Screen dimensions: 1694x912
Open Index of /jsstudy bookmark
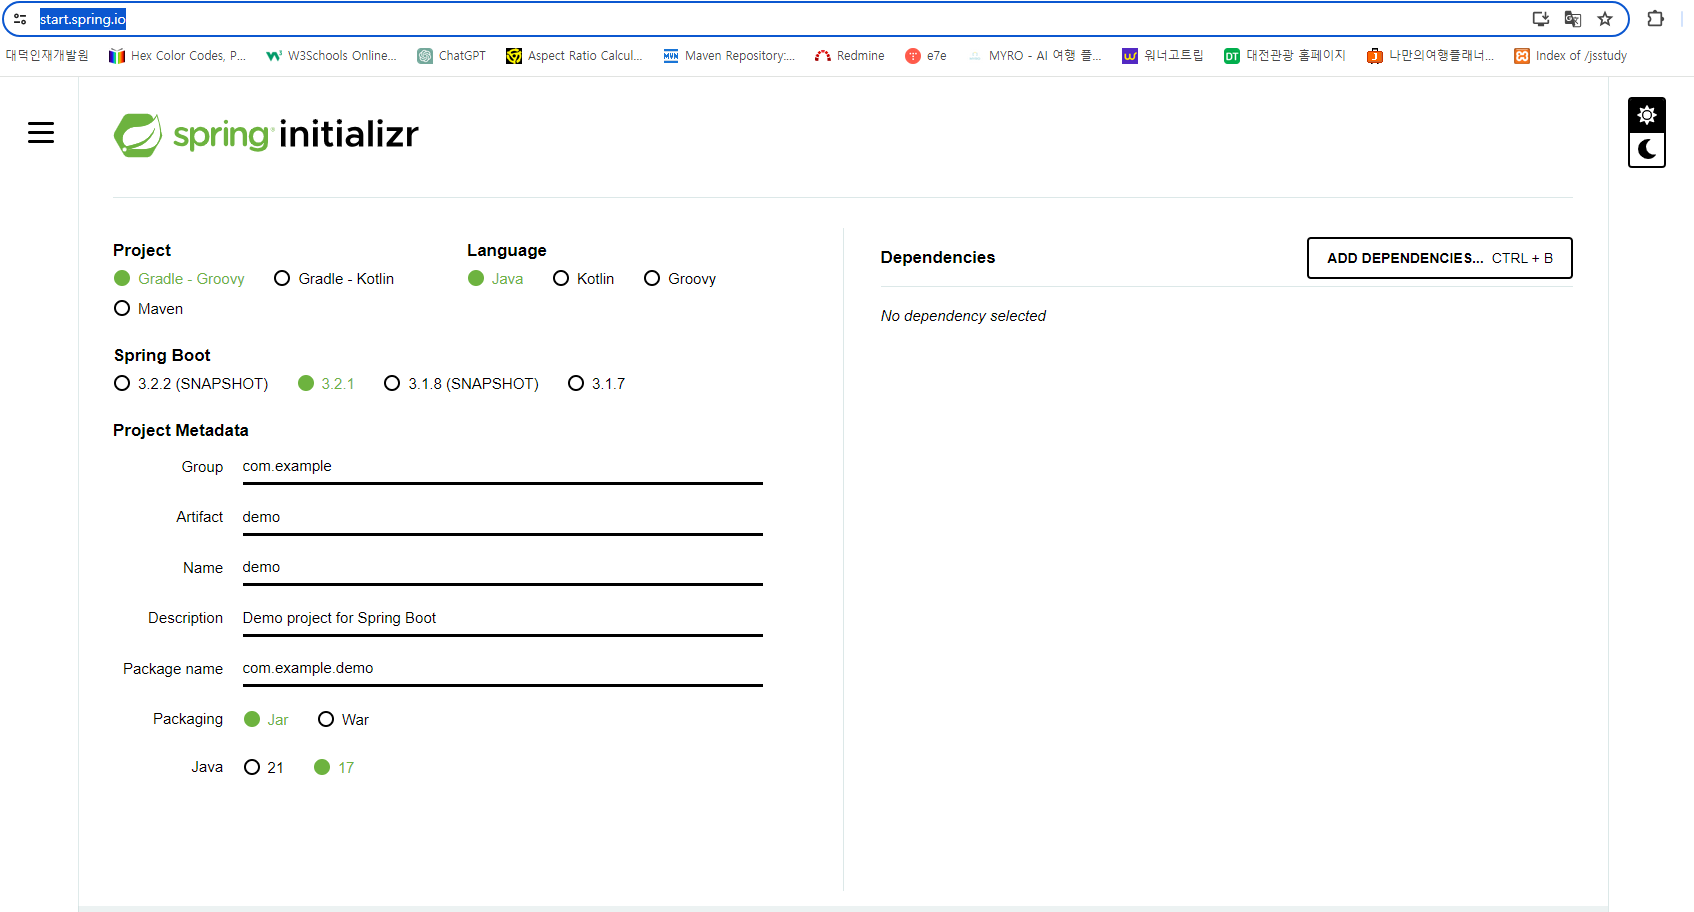tap(1570, 56)
